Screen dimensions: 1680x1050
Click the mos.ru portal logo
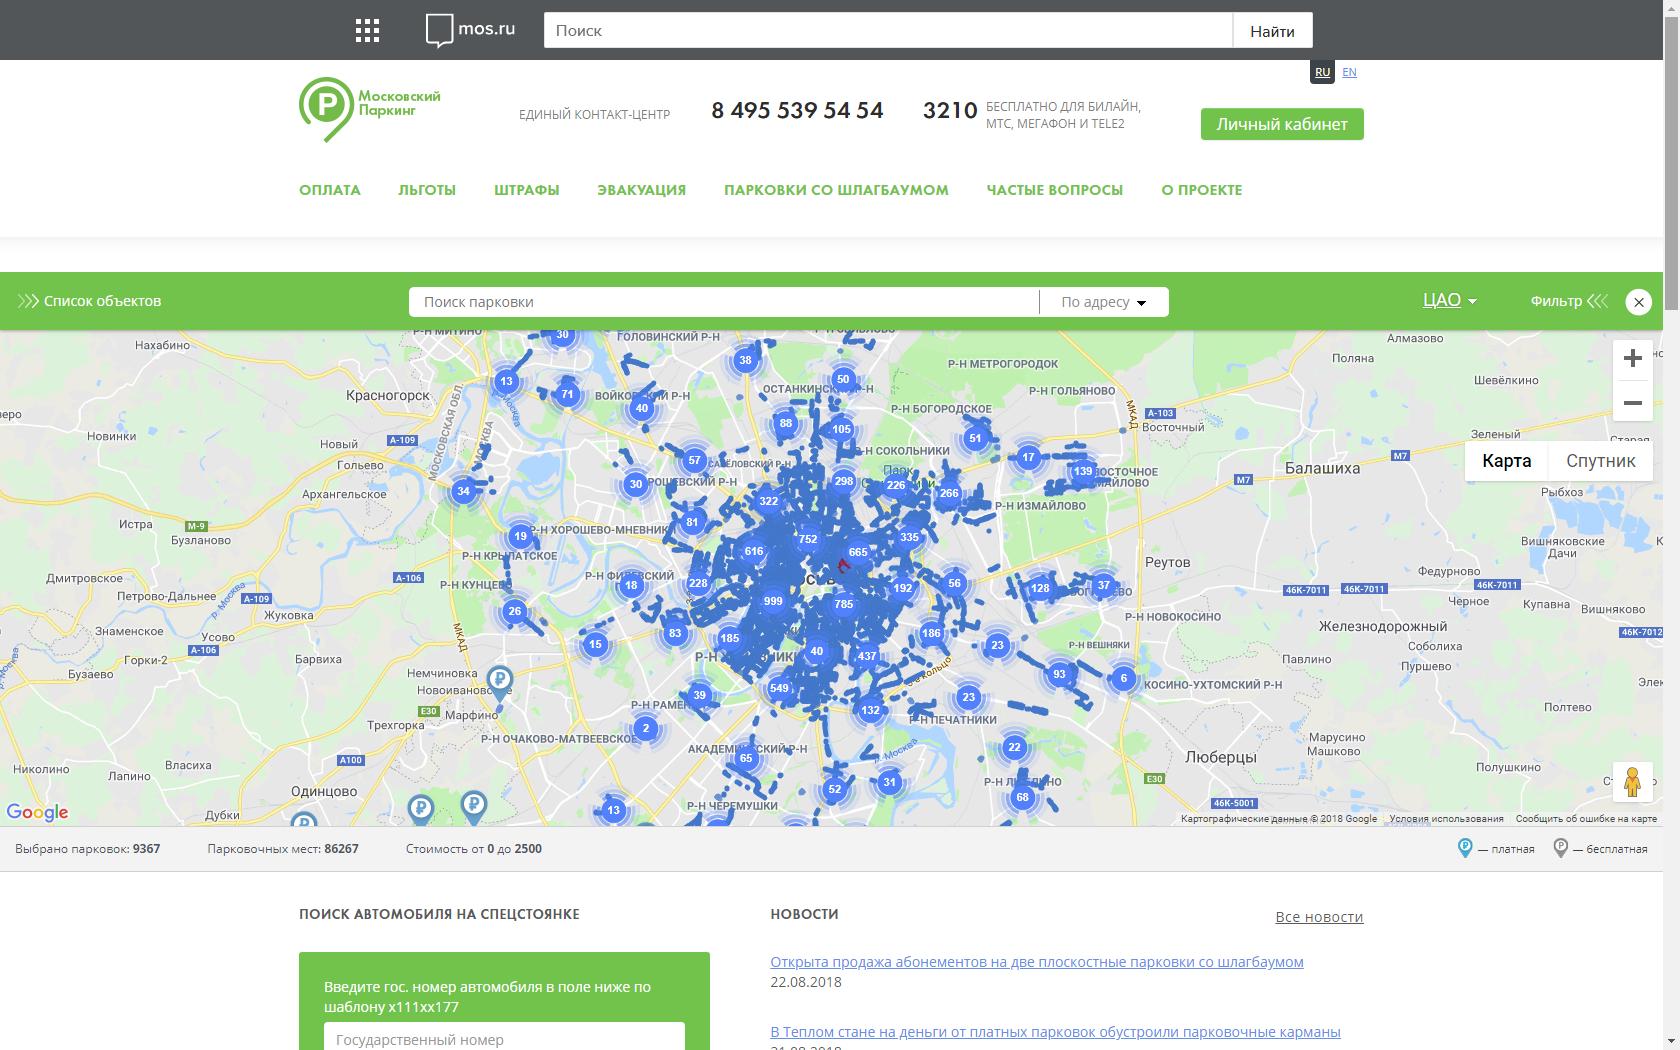click(471, 30)
